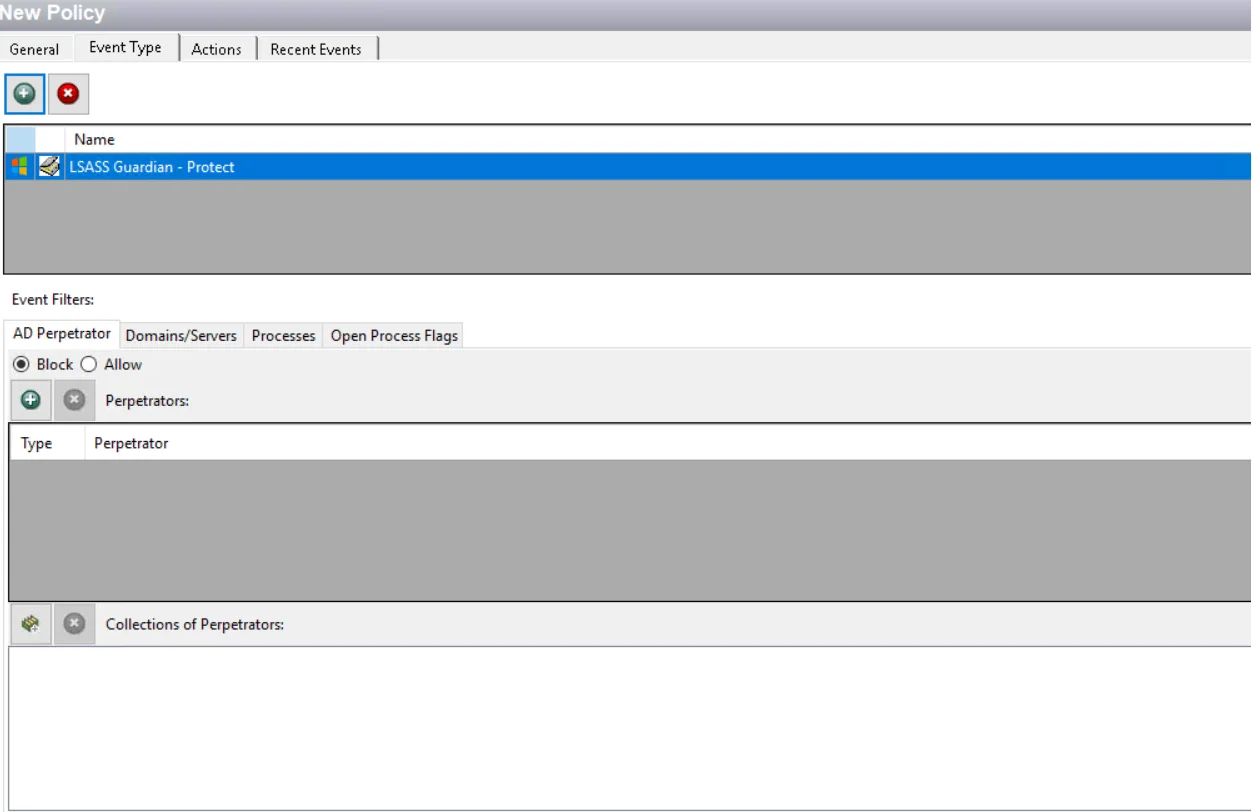Click the Perpetrator column header
Viewport: 1252px width, 812px height.
(667, 443)
